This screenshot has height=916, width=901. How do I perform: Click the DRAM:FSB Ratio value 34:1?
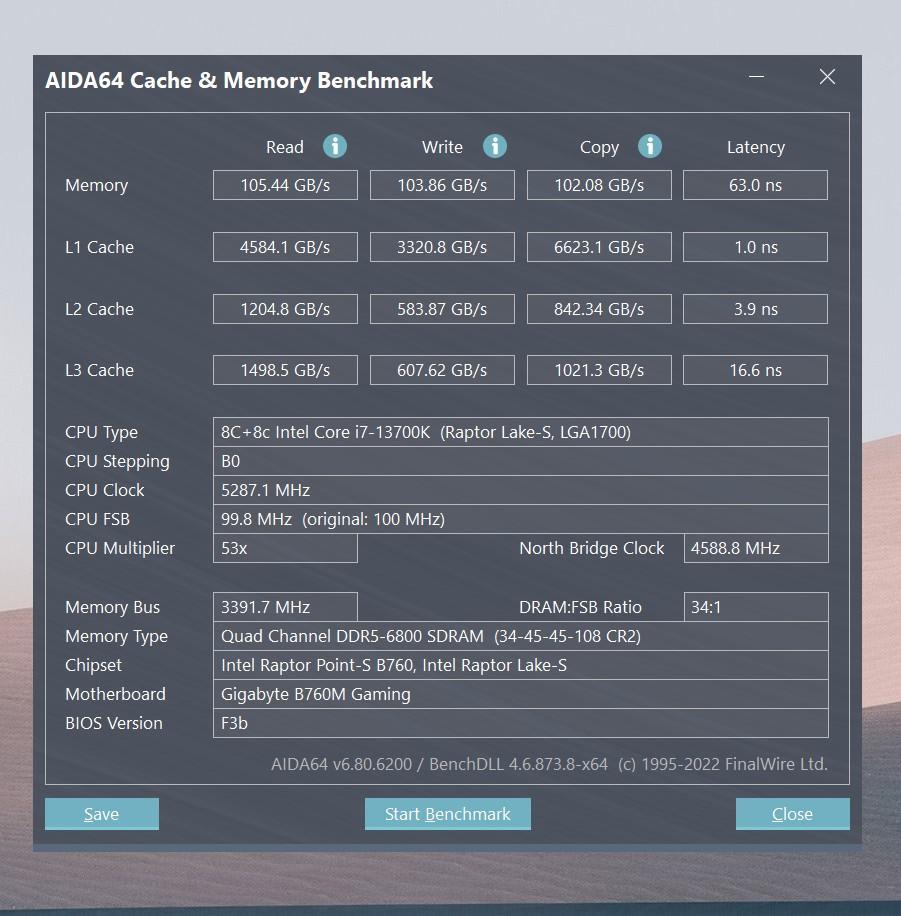756,607
